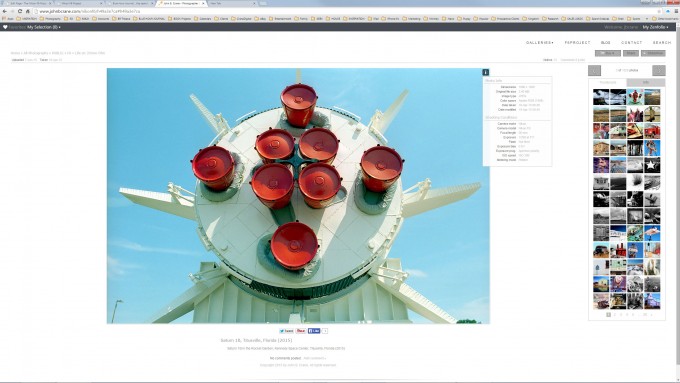Screen dimensions: 680x383
Task: Click the Add comment link
Action: 314,358
